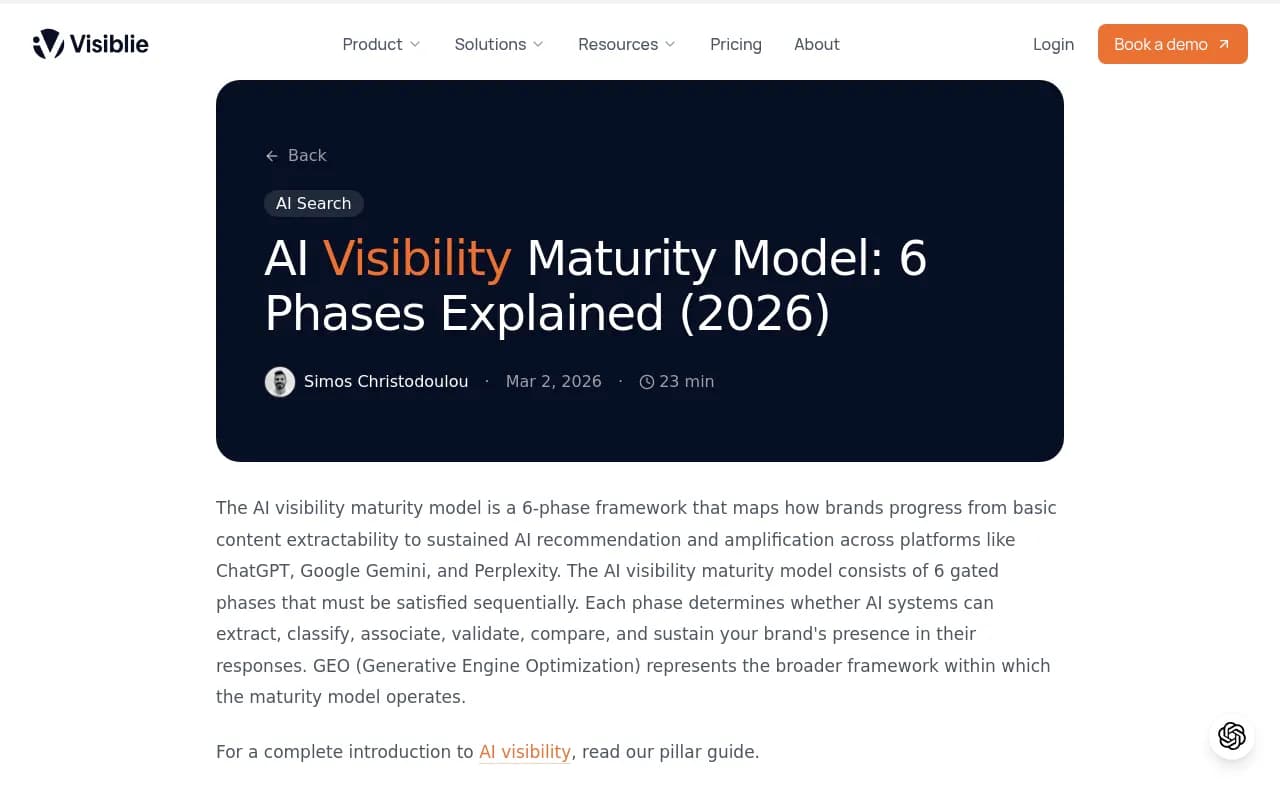1280x800 pixels.
Task: Click the clock icon next to read time
Action: click(647, 381)
